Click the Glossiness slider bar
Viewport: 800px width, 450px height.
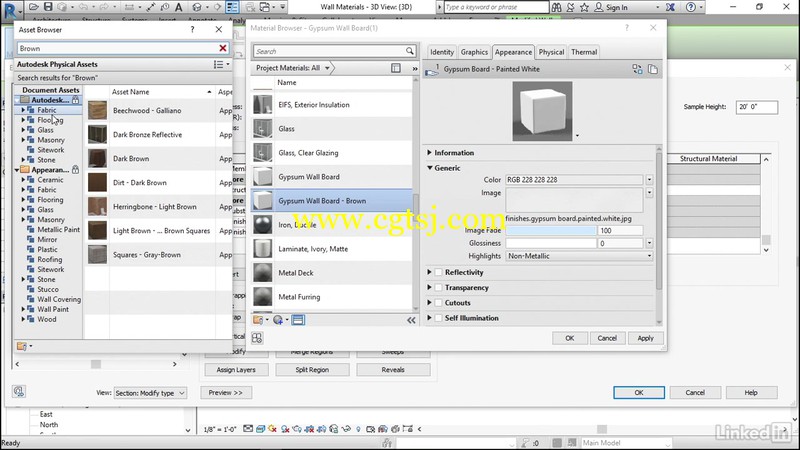[551, 243]
